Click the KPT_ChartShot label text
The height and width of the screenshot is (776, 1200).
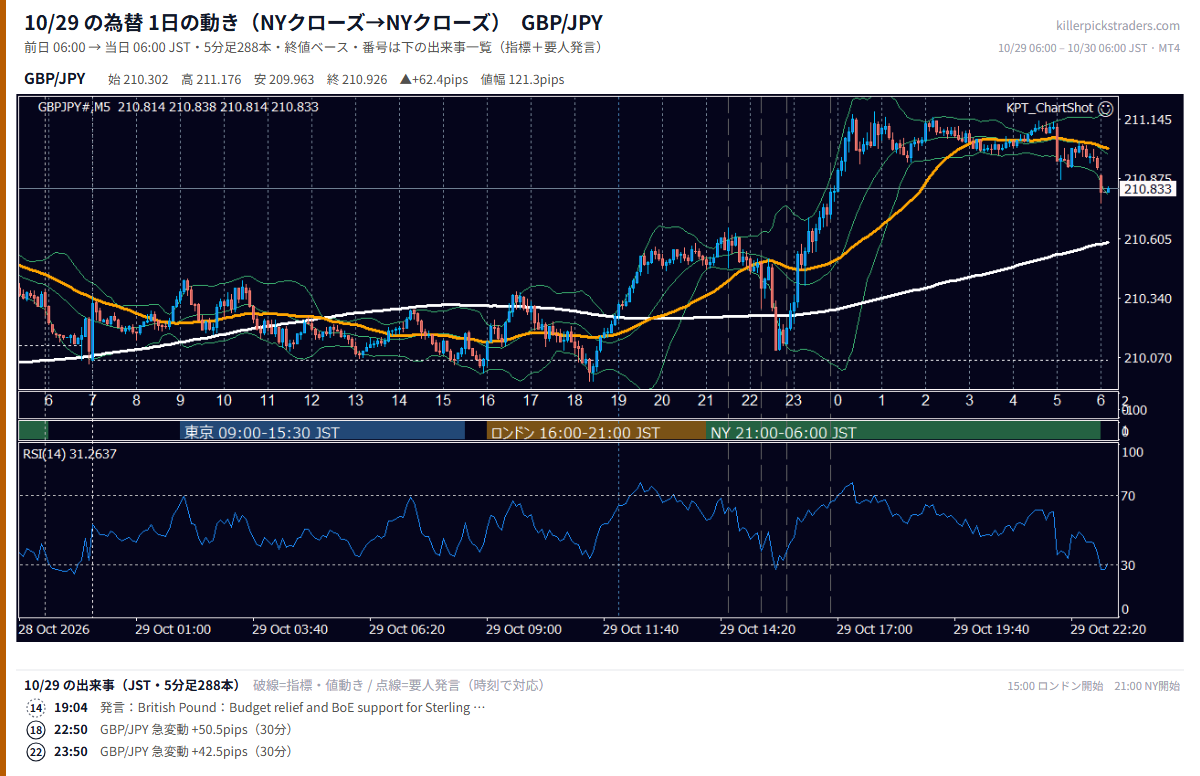pyautogui.click(x=1049, y=108)
